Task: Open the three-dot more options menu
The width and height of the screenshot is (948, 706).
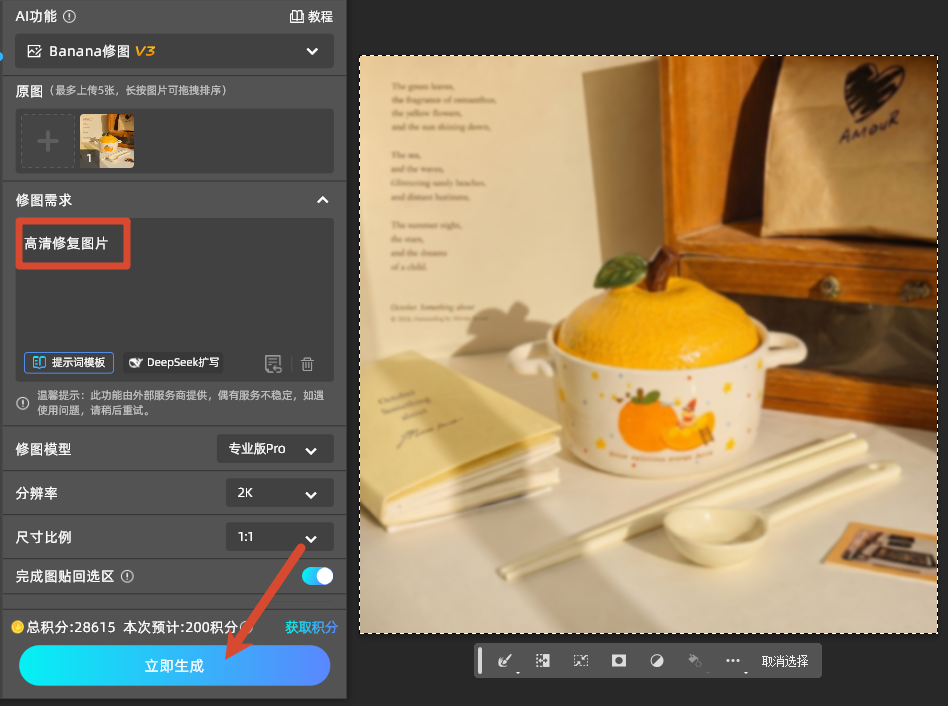Action: click(733, 661)
